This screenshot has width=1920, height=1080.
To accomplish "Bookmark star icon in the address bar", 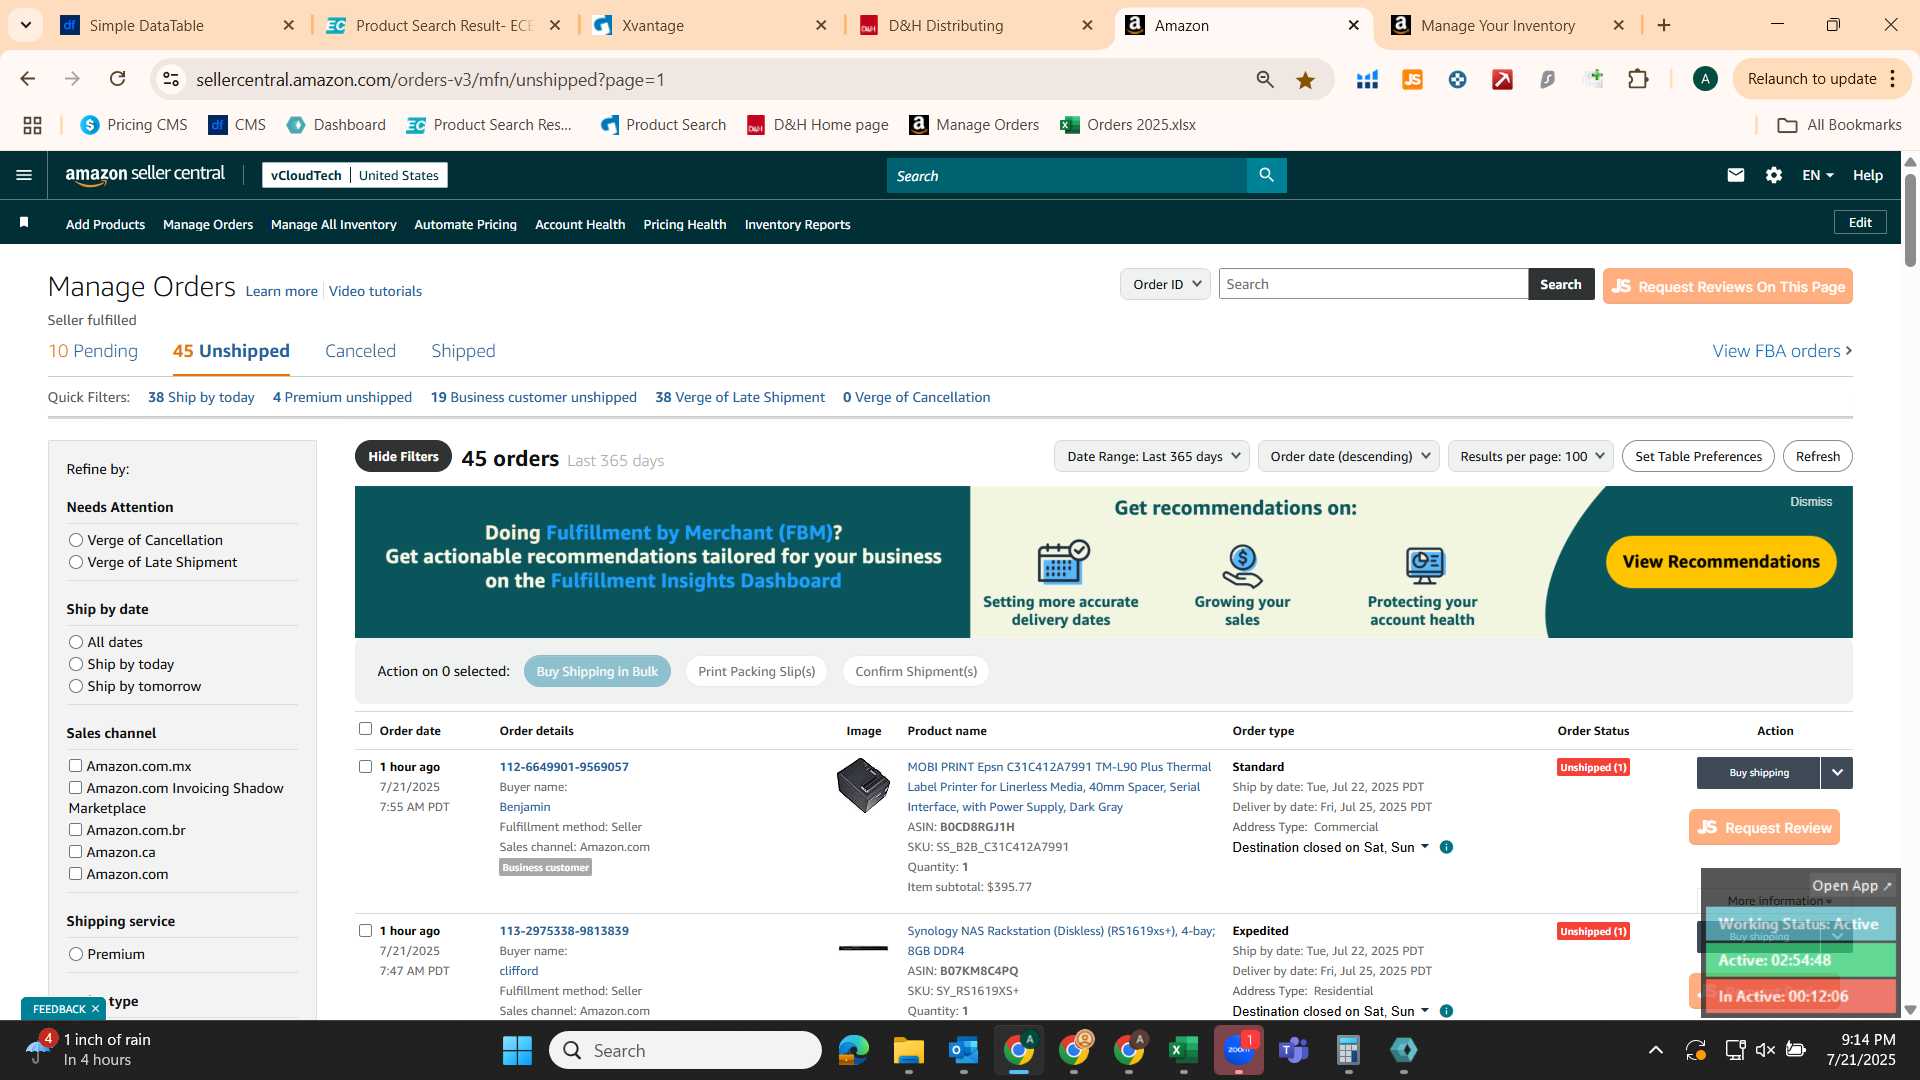I will pyautogui.click(x=1305, y=80).
